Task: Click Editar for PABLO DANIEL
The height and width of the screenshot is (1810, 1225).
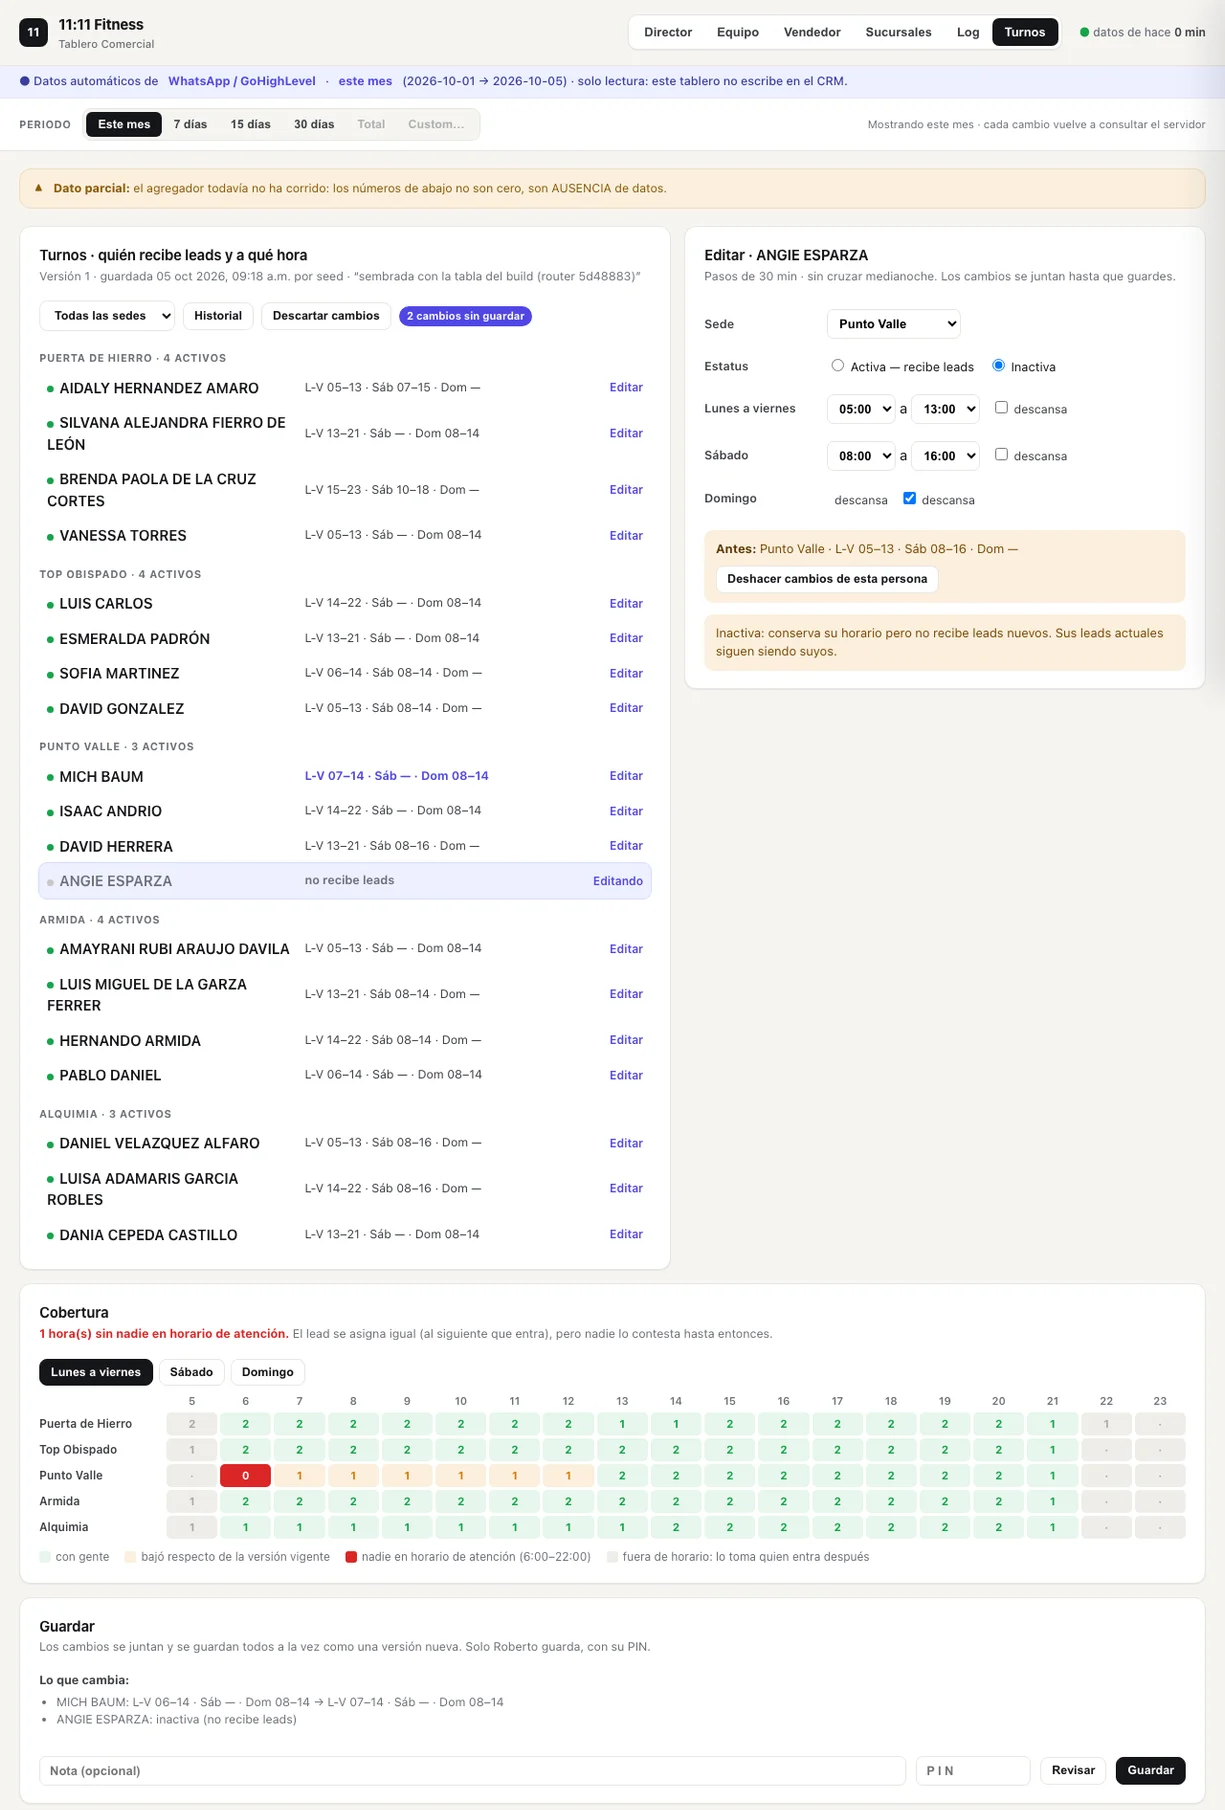Action: coord(626,1075)
